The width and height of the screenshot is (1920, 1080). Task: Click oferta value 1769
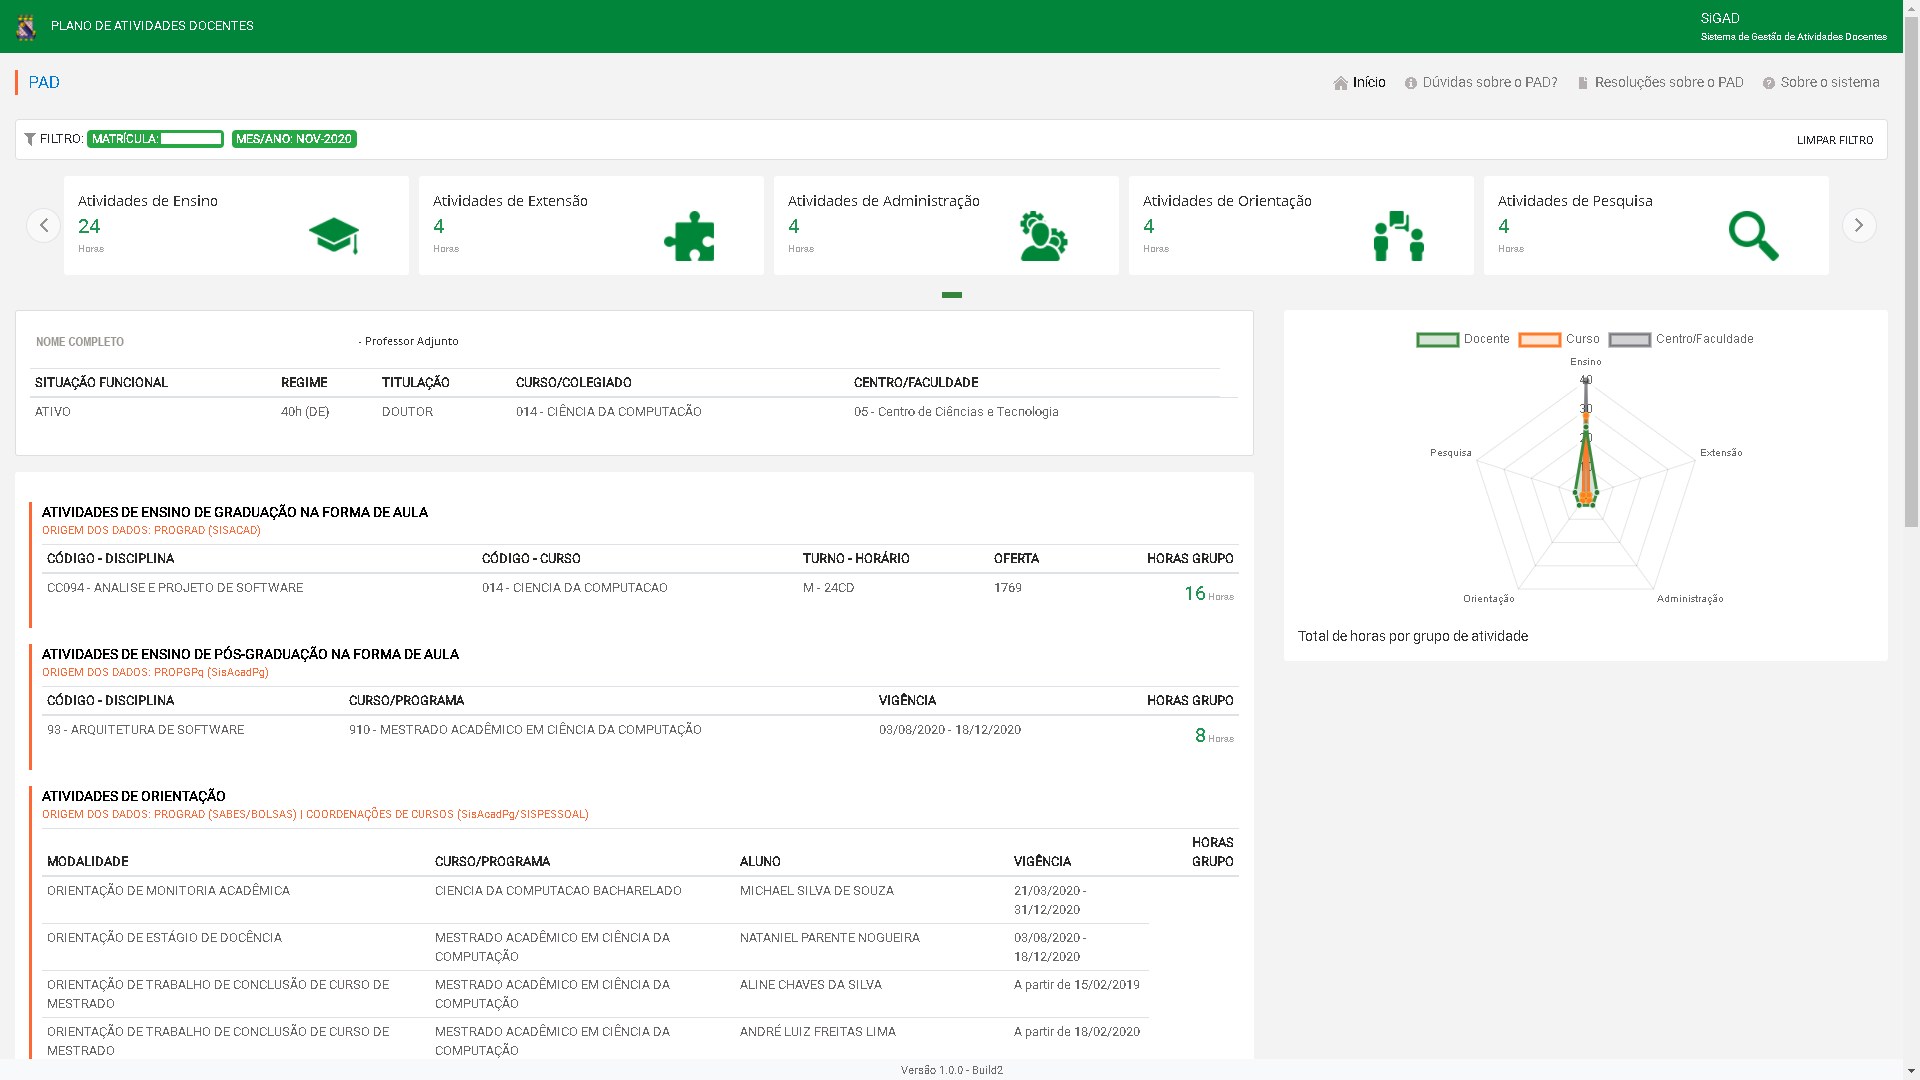[1008, 588]
